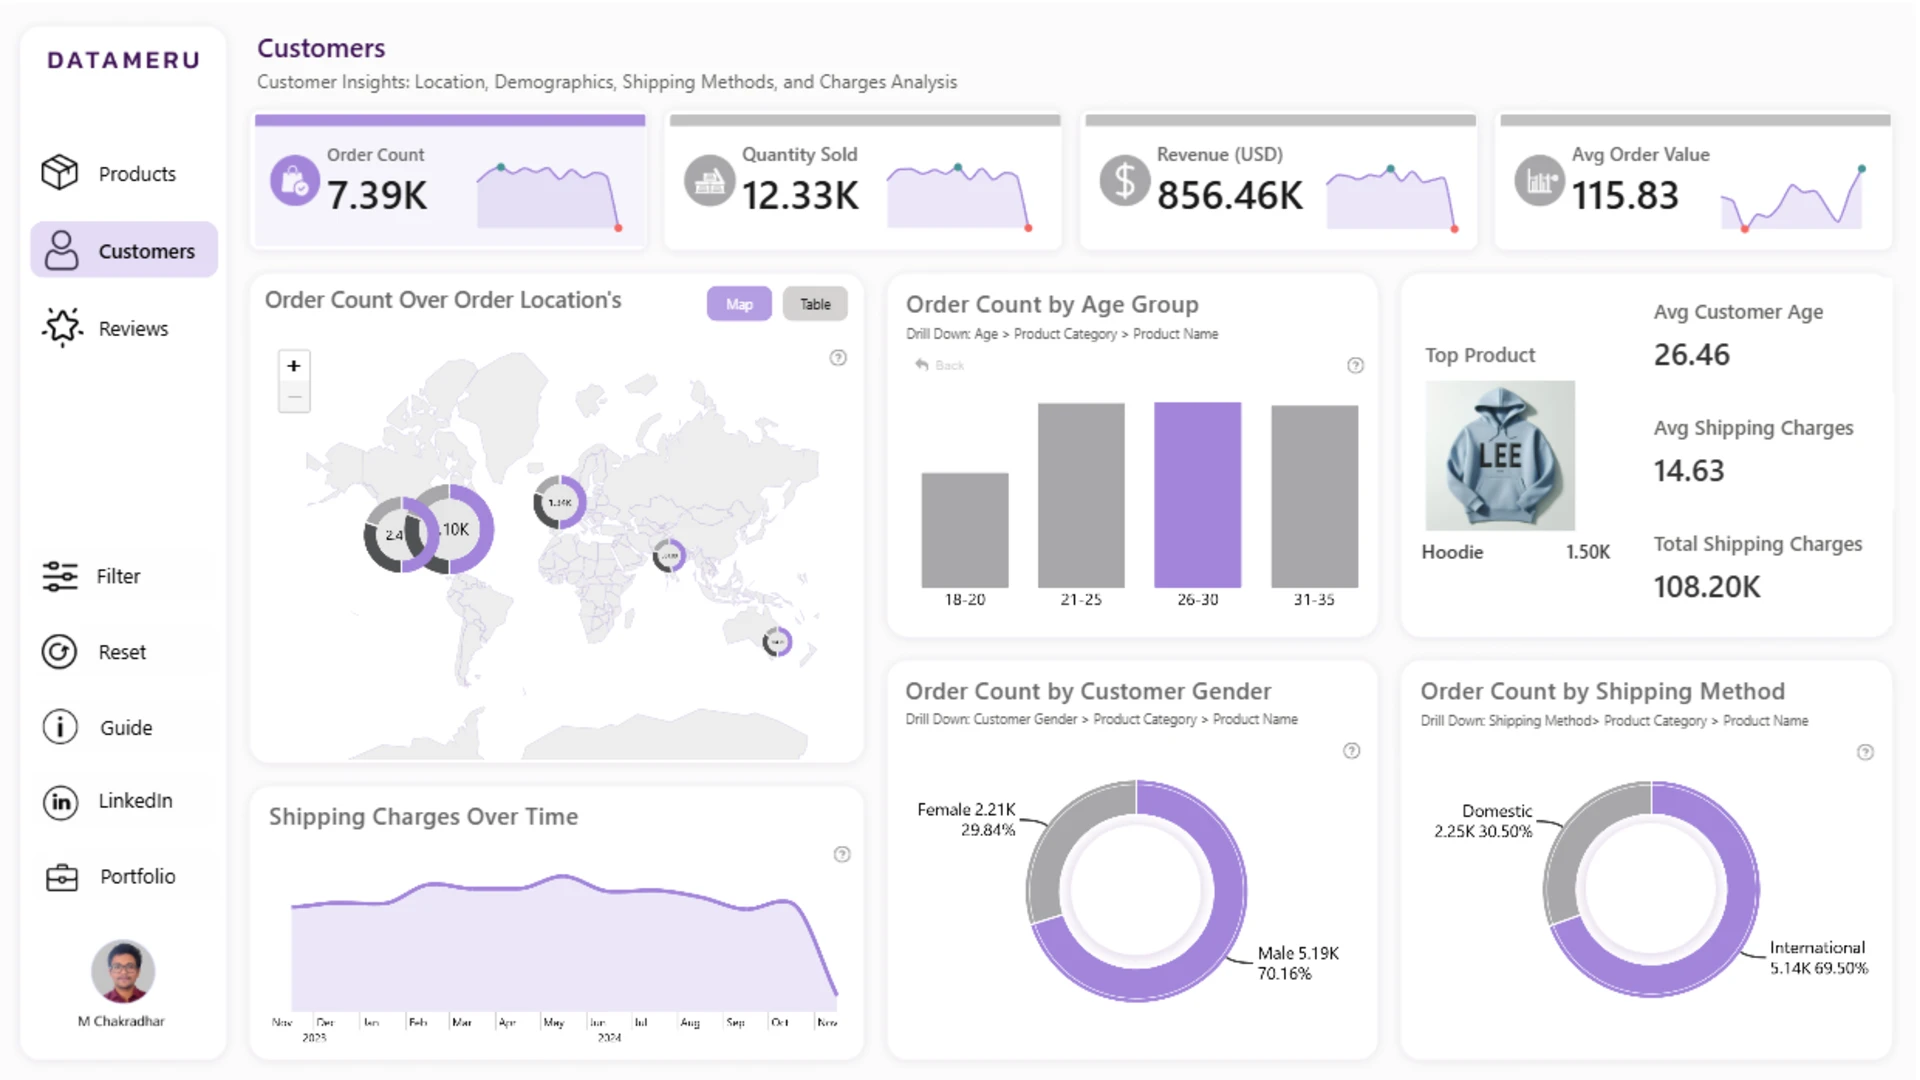1920x1080 pixels.
Task: Select the Revenue (USD) KPI card
Action: coord(1280,181)
